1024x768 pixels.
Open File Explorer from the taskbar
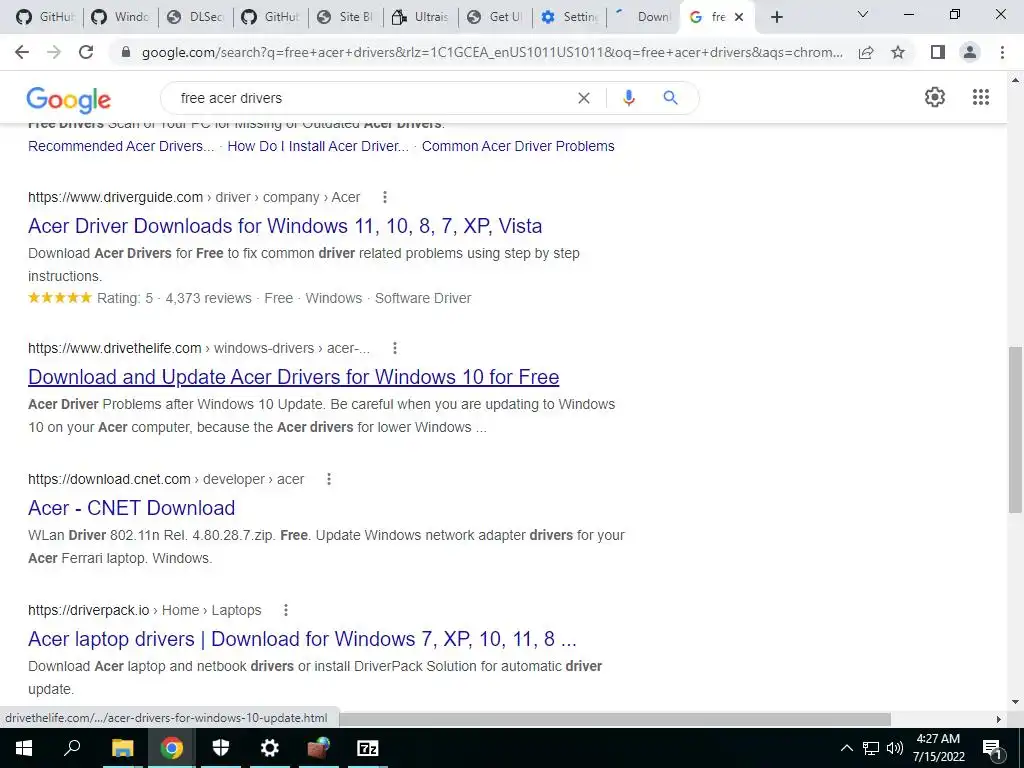[122, 748]
